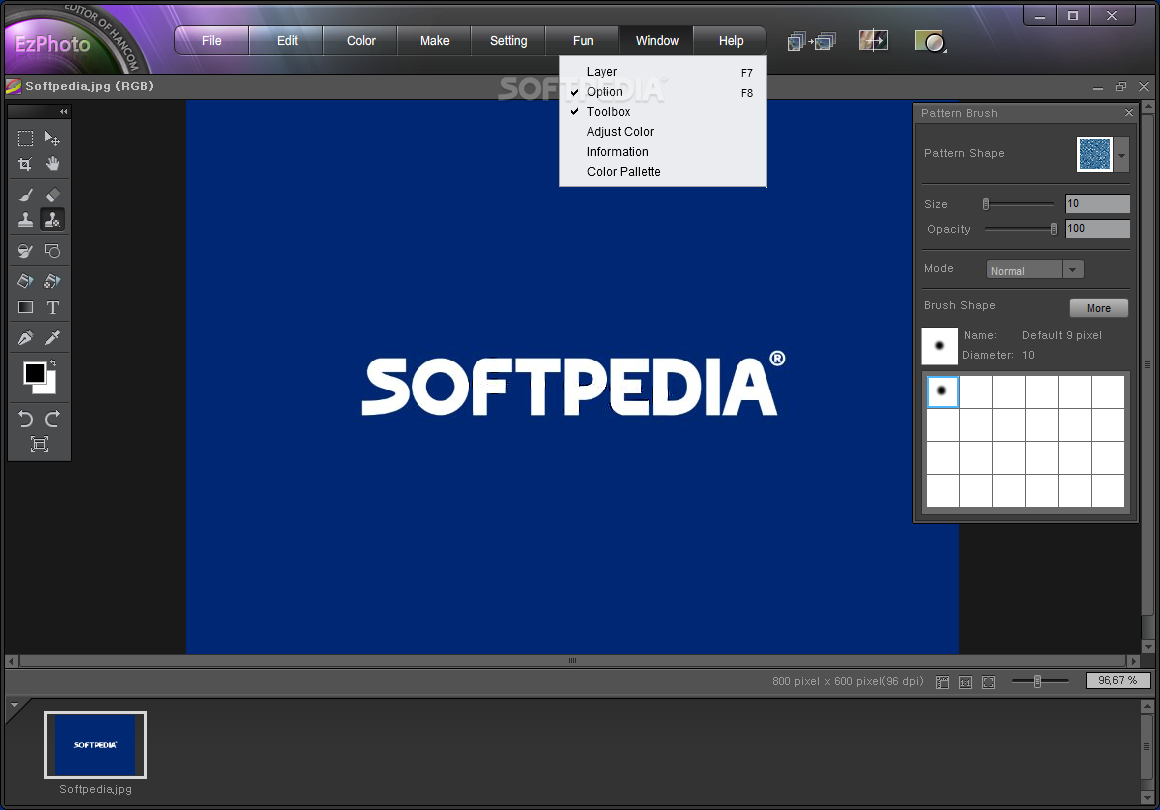Click the More brush shapes button
Viewport: 1160px width, 810px height.
[x=1099, y=308]
